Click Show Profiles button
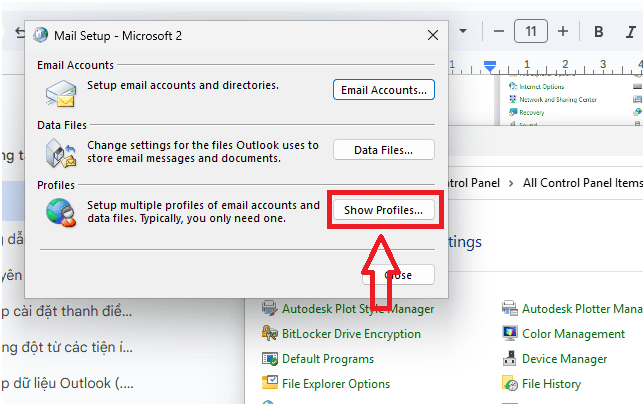 pos(383,210)
